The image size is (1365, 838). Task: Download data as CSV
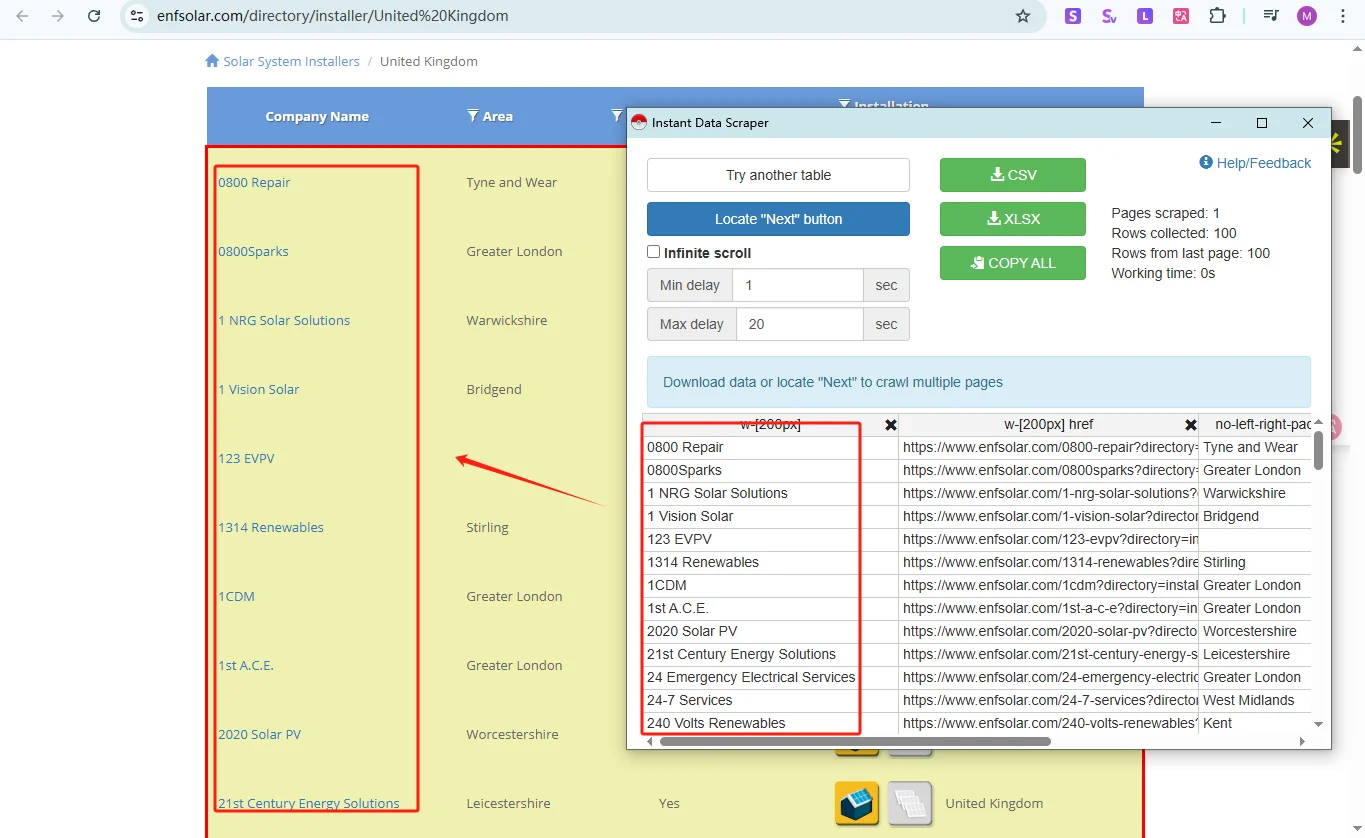click(x=1012, y=175)
